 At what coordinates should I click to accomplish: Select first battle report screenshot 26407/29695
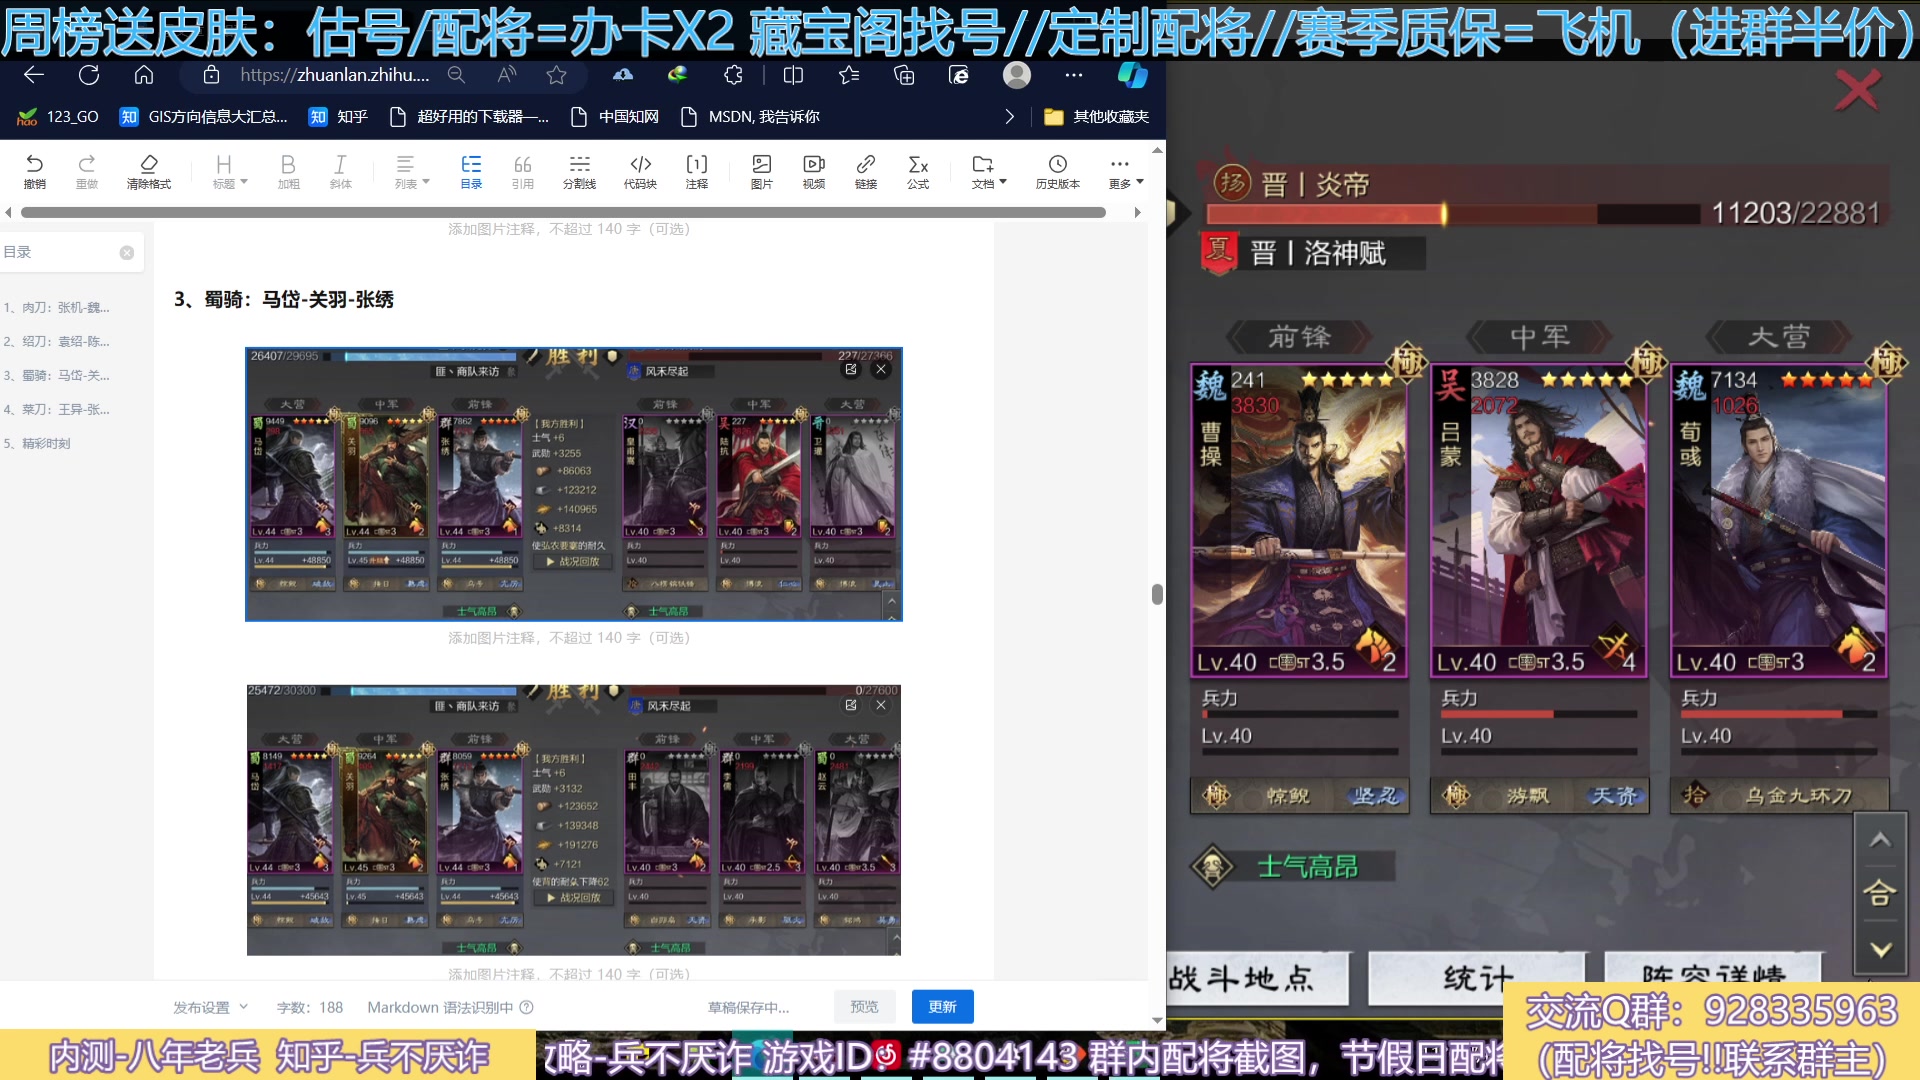click(574, 484)
